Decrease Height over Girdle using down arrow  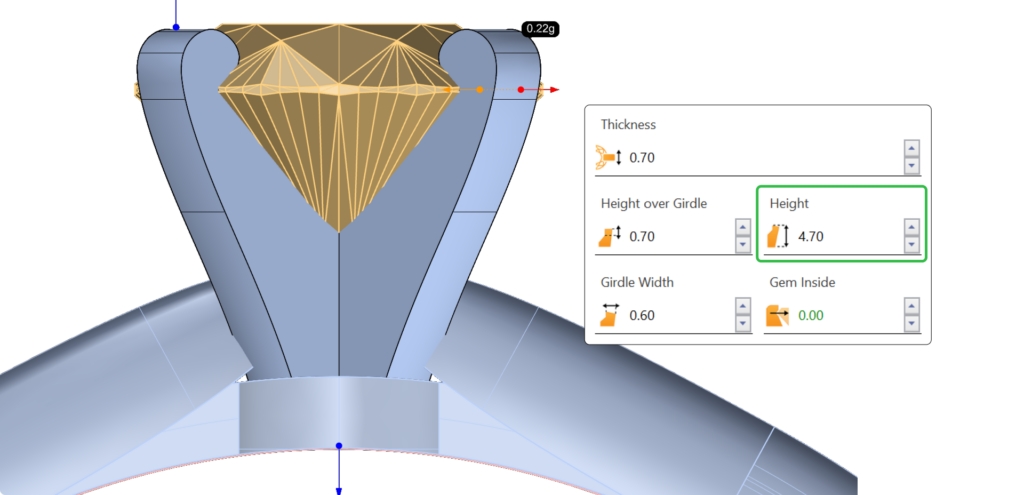(x=742, y=245)
